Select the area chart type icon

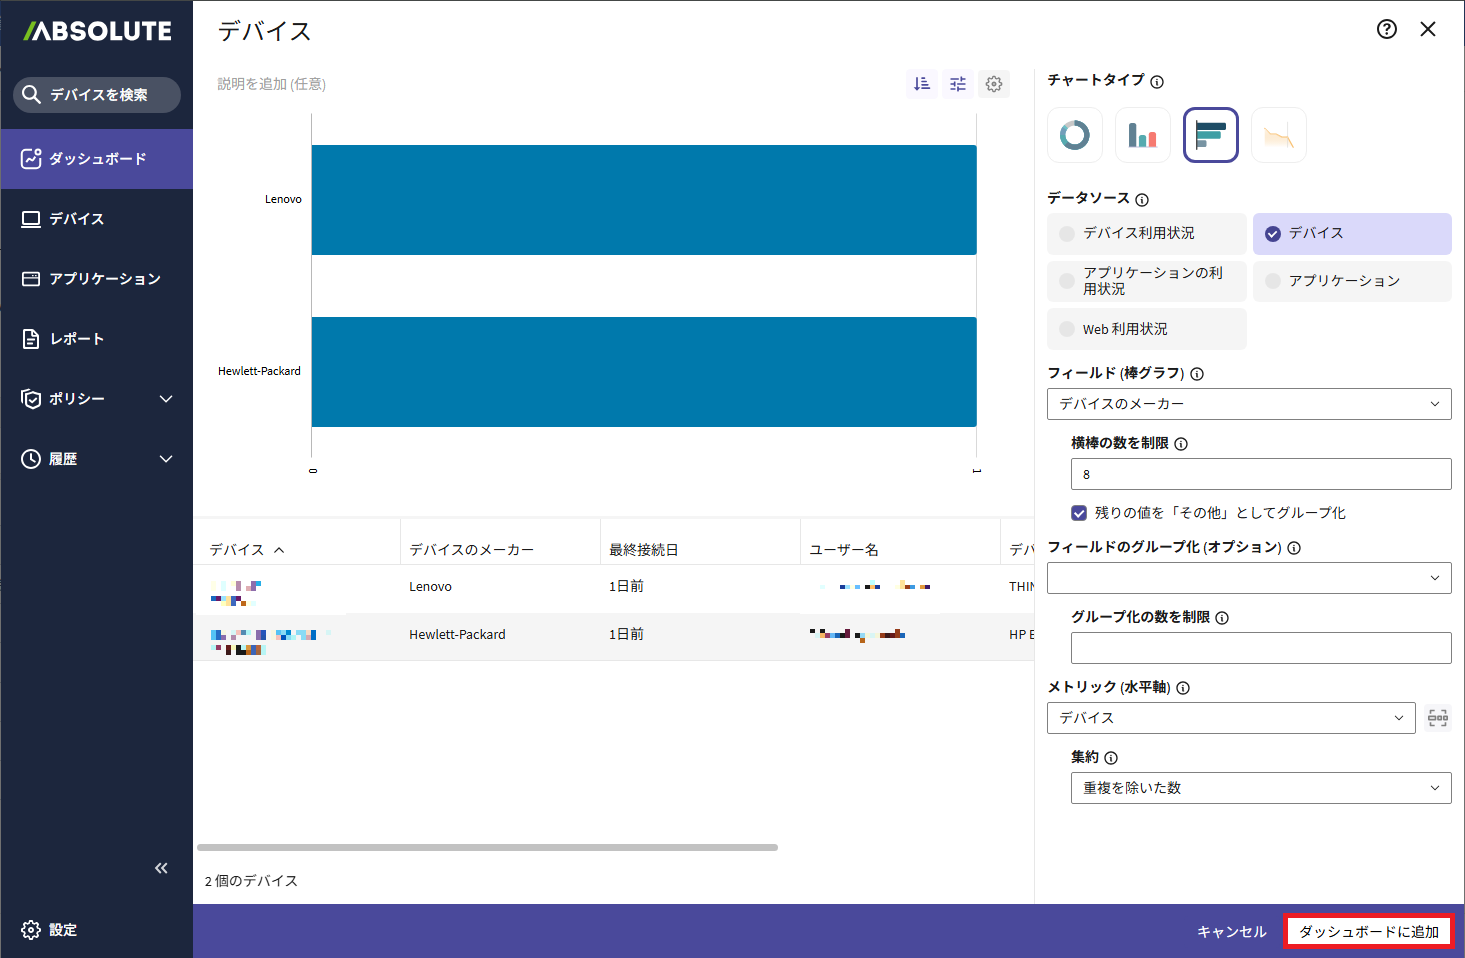tap(1278, 135)
